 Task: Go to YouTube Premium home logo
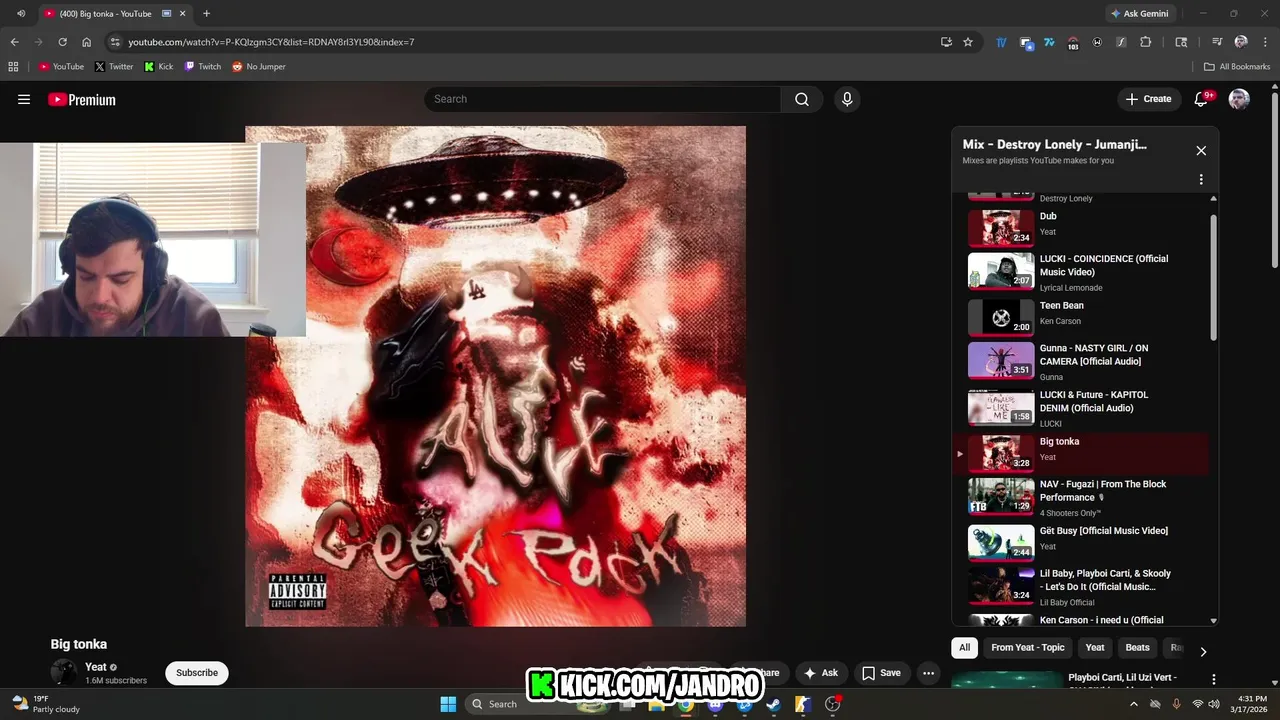coord(82,99)
